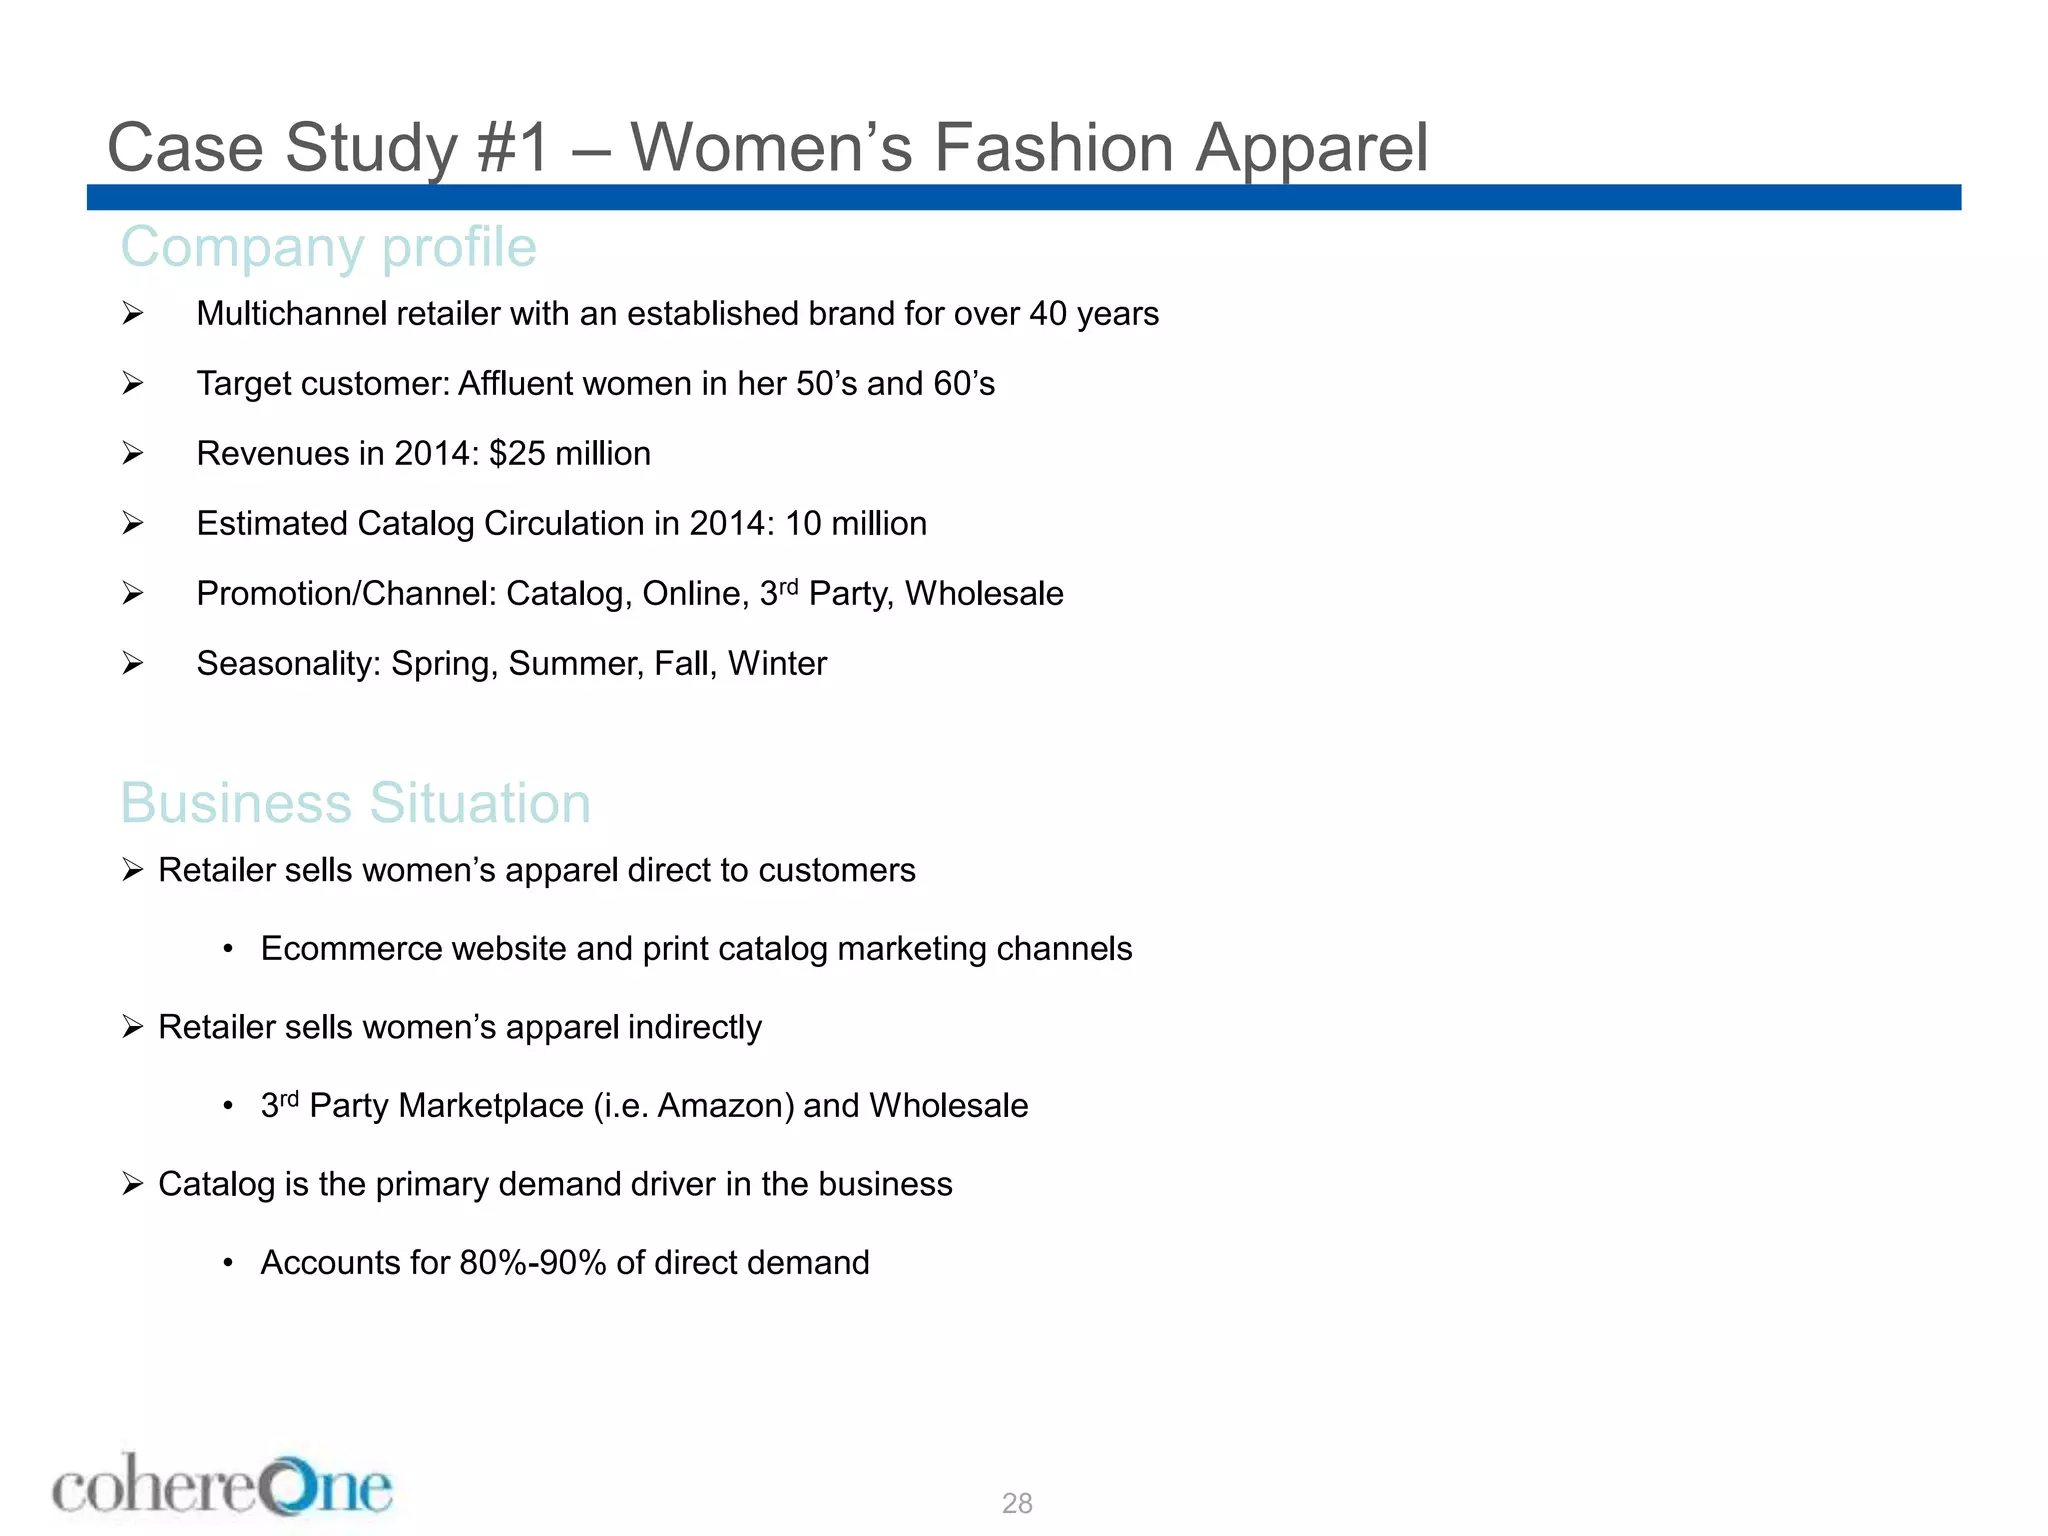Select the 'Promotion/Channel: Catalog, Online' bullet

[630, 593]
